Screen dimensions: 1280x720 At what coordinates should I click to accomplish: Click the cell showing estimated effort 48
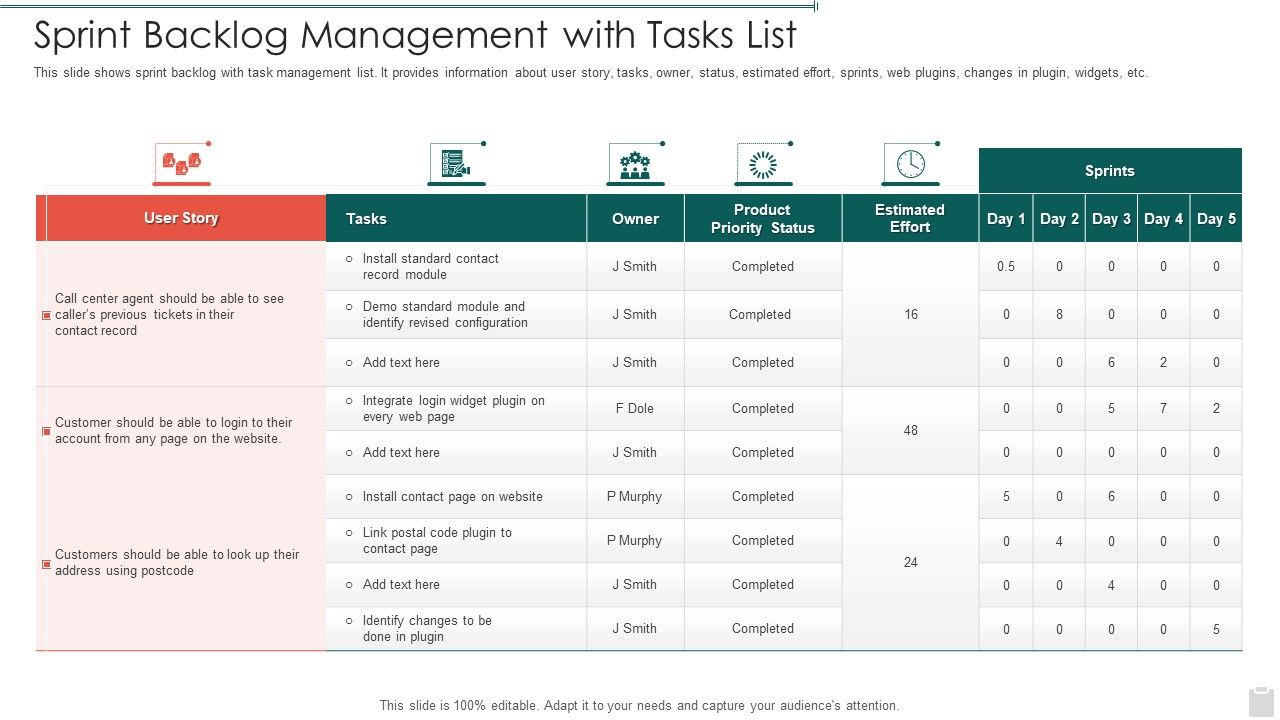[910, 430]
